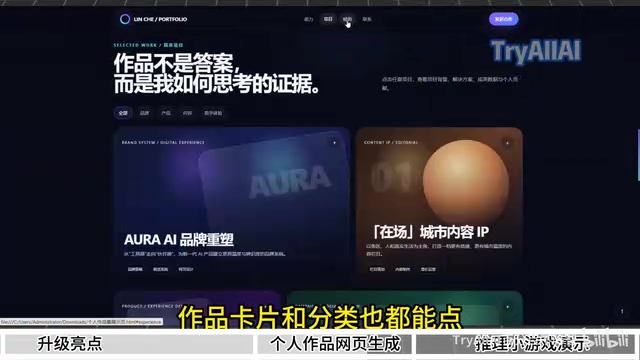Filter works by 品牌
The height and width of the screenshot is (360, 640).
[x=144, y=113]
